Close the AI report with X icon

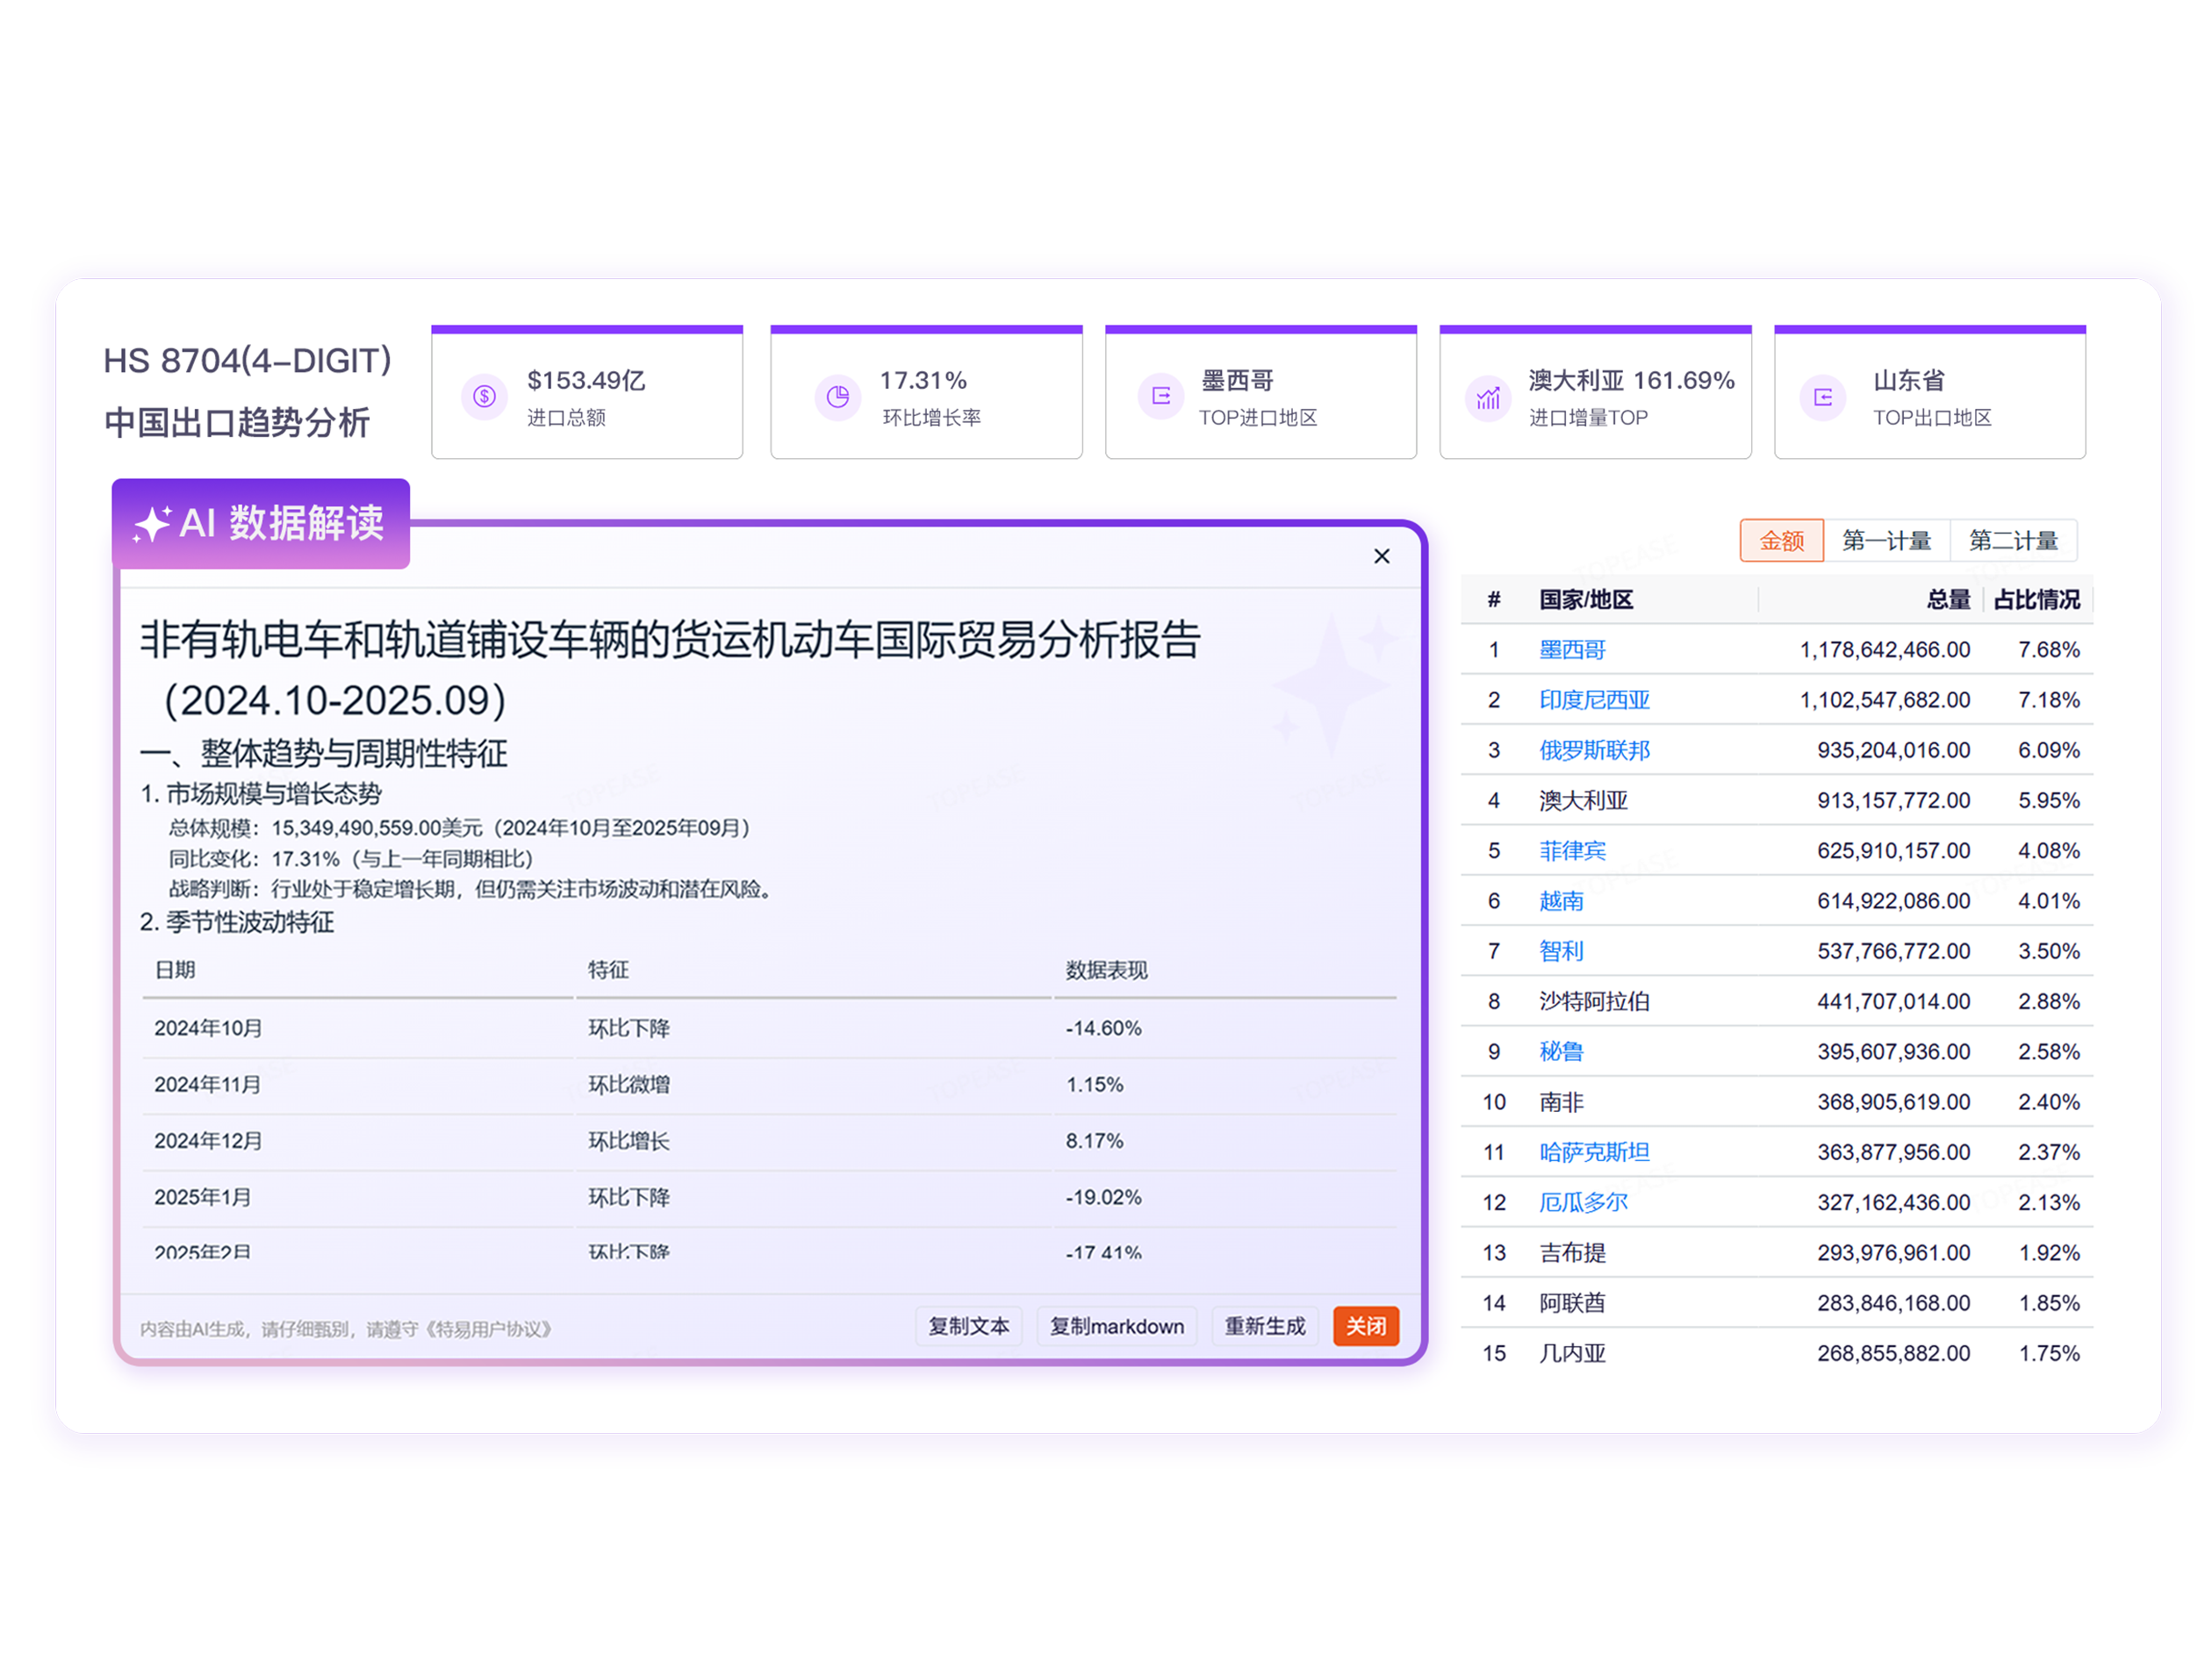[x=1381, y=556]
